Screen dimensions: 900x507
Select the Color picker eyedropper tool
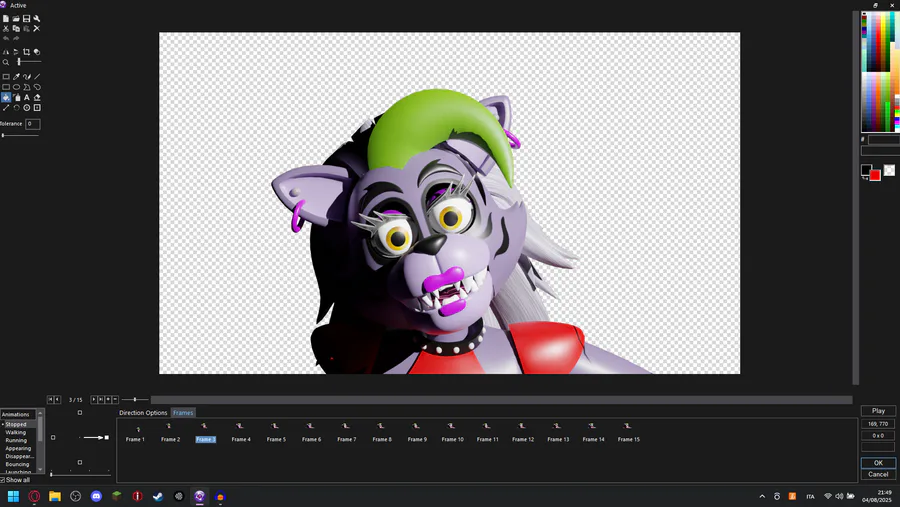click(16, 76)
